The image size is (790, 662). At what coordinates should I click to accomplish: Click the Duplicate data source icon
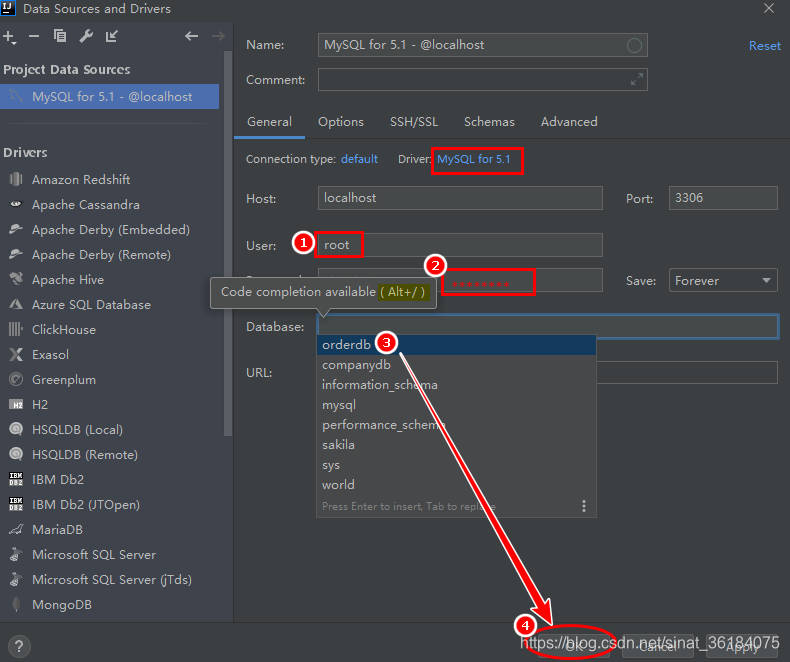[60, 36]
